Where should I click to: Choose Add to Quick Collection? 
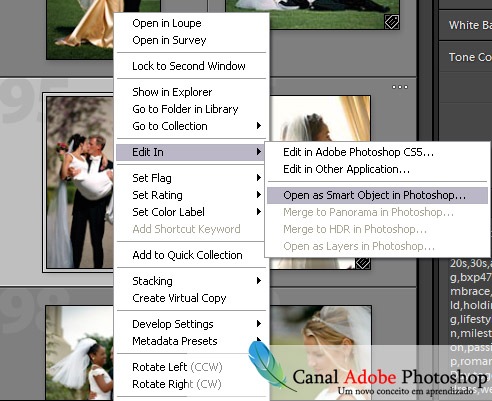click(x=191, y=255)
